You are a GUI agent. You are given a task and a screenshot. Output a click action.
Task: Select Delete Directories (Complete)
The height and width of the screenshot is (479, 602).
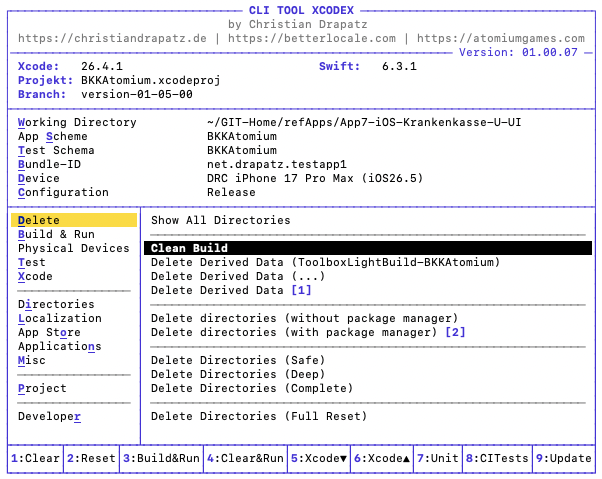pos(252,388)
